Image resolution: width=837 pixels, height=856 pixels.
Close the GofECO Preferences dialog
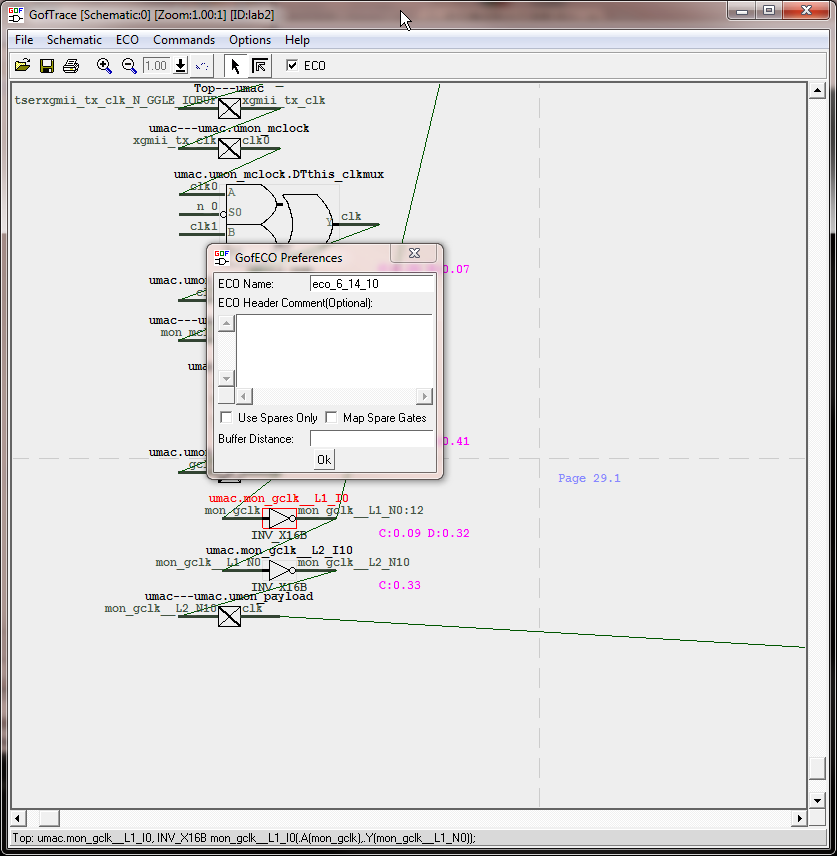(414, 254)
